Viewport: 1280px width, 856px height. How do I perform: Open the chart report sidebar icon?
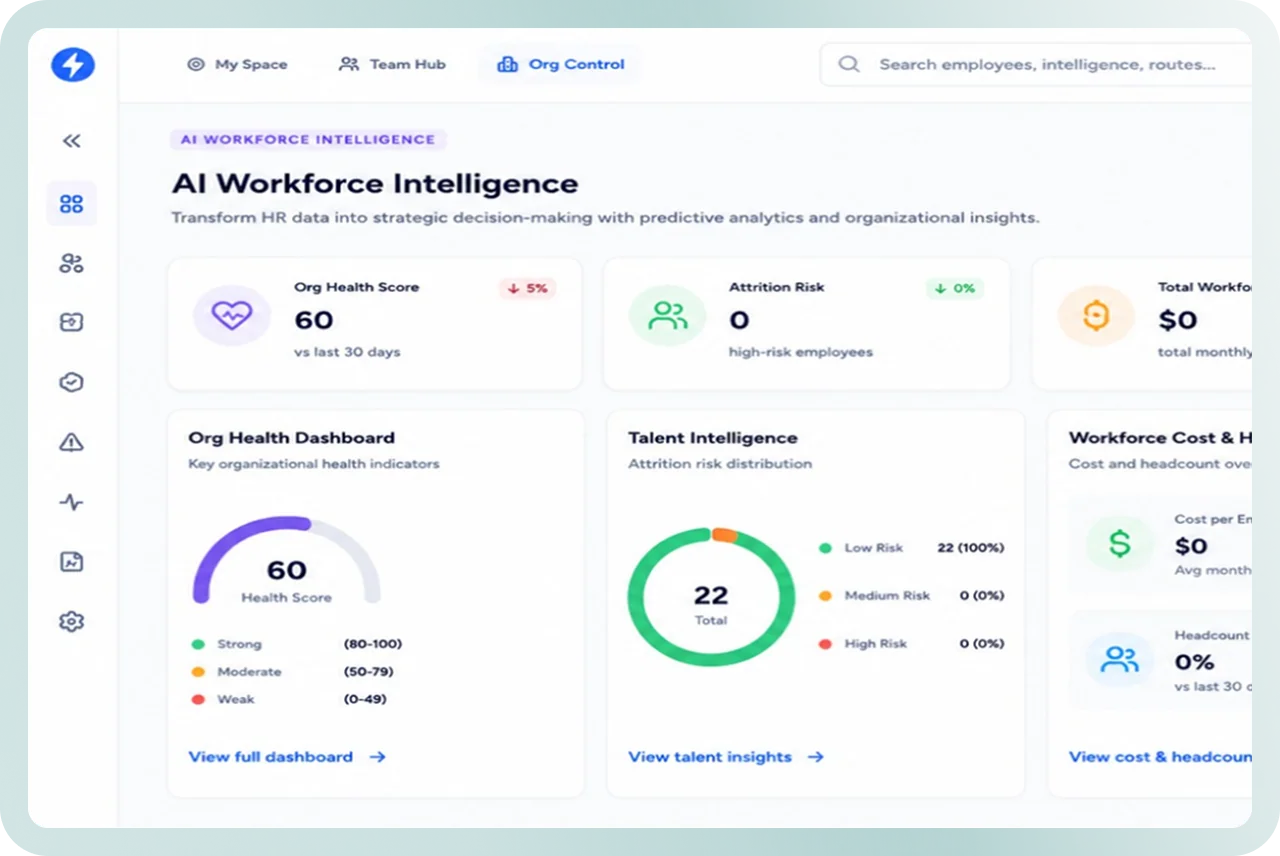pos(71,561)
